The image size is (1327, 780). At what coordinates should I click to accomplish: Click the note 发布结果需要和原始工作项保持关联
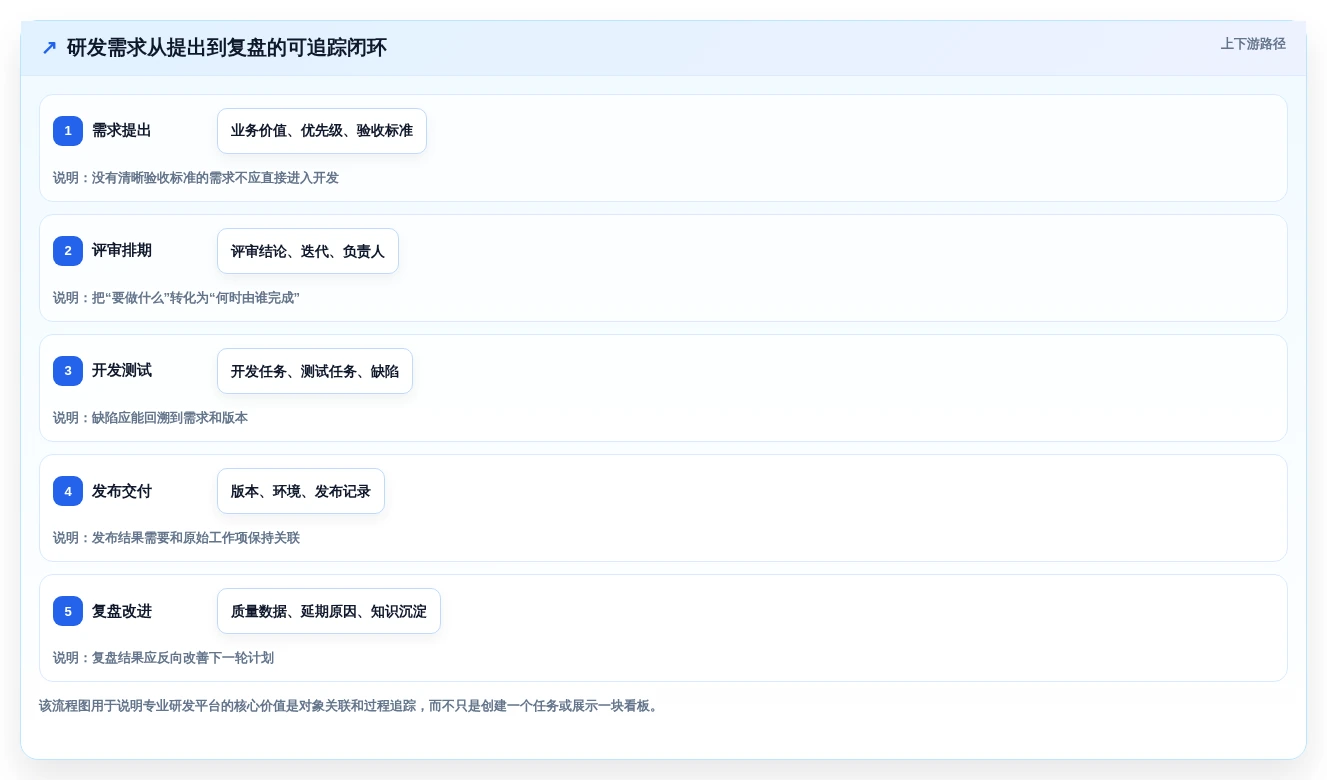point(176,538)
